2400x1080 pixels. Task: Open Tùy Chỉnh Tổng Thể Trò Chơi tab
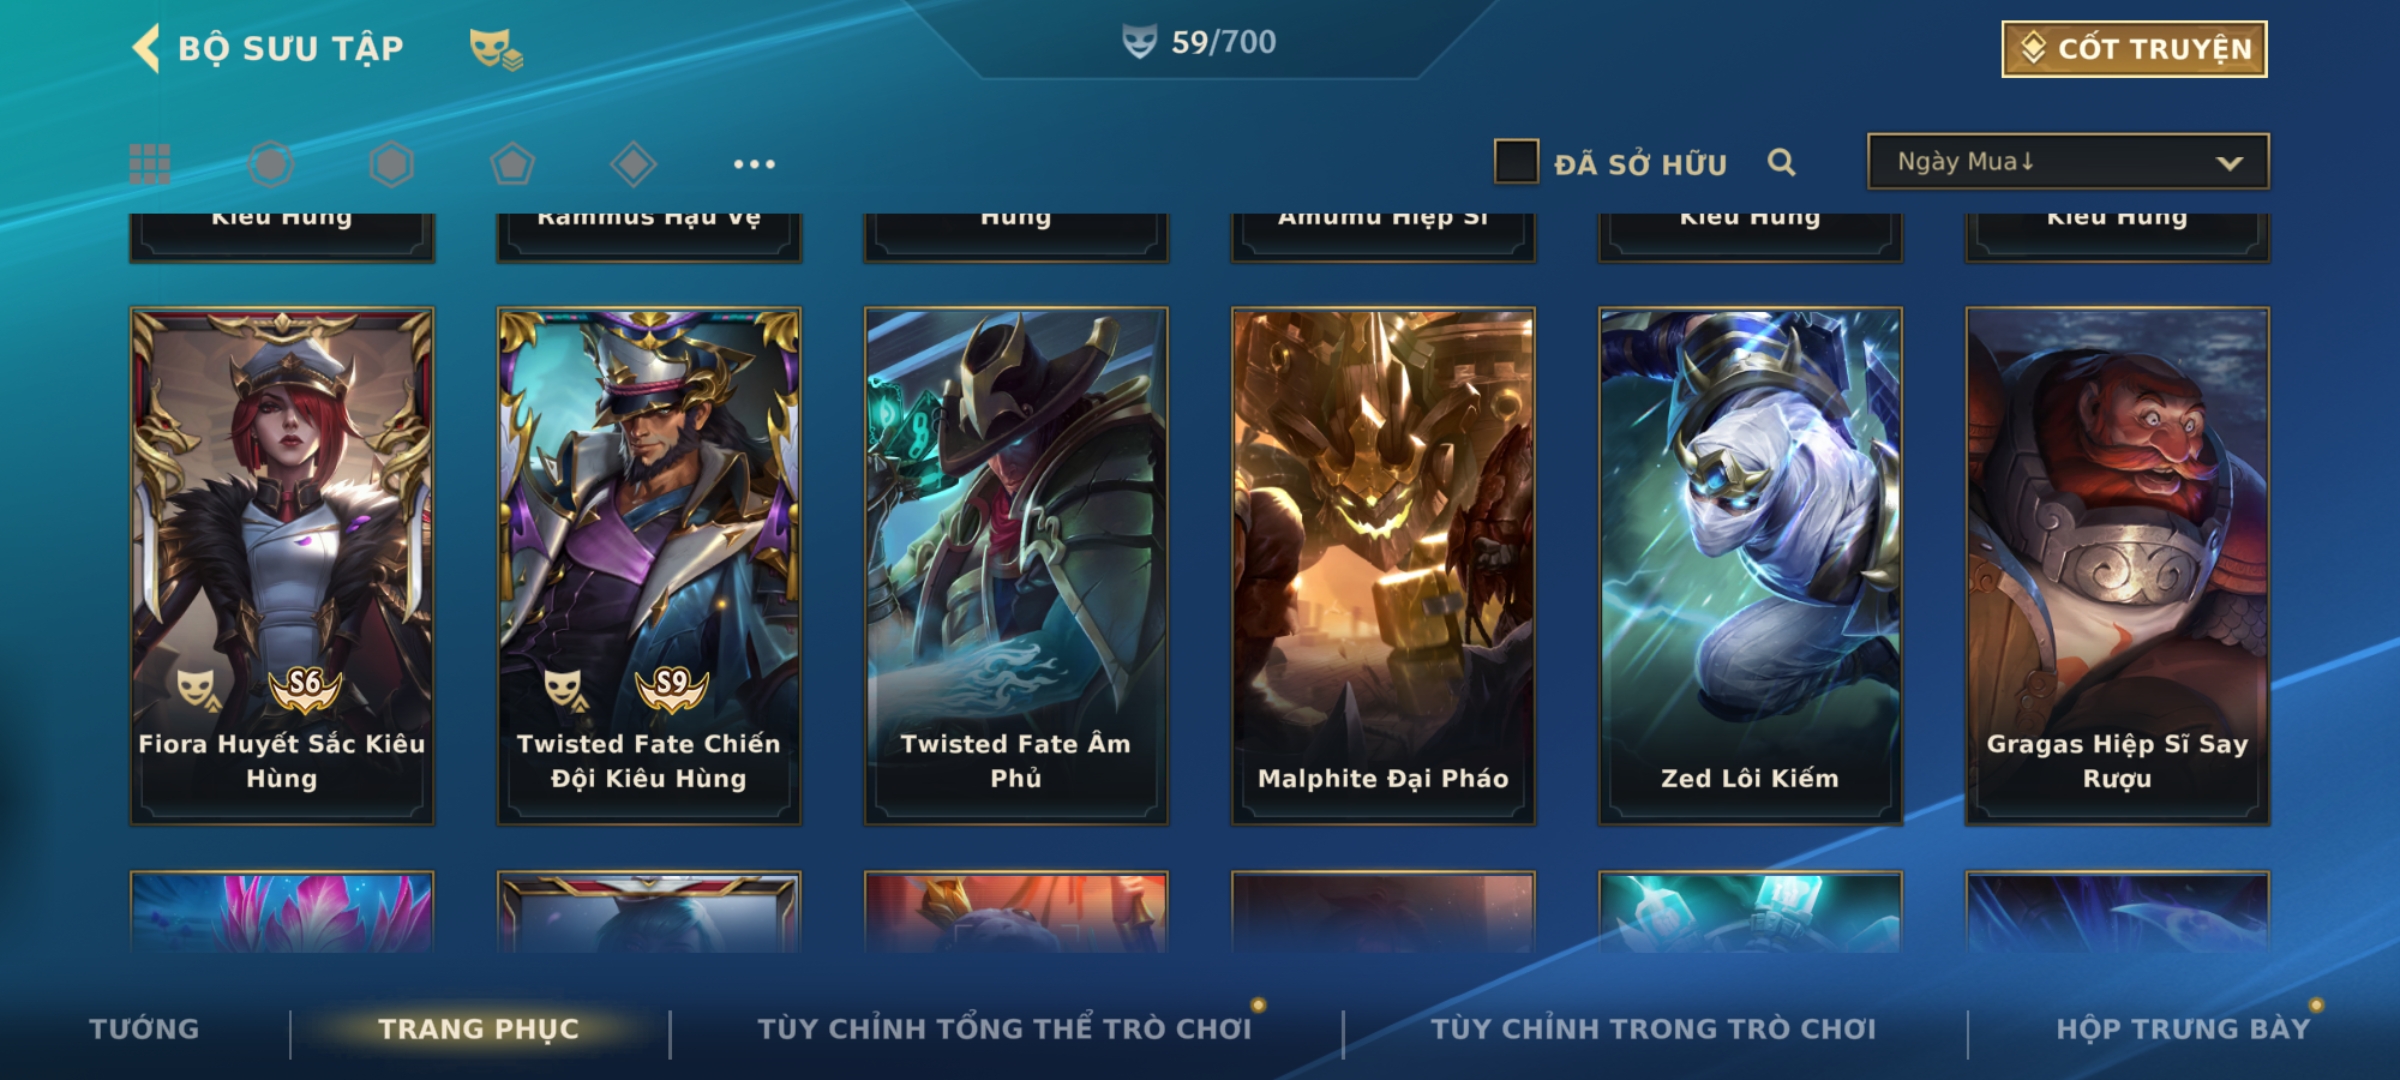click(x=1005, y=1029)
